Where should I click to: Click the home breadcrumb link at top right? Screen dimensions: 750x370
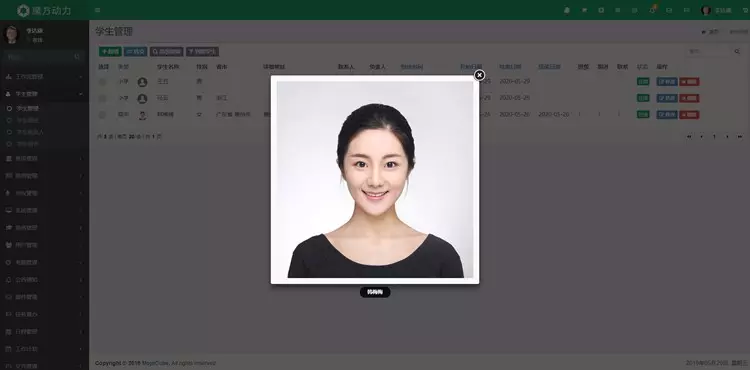pyautogui.click(x=710, y=32)
